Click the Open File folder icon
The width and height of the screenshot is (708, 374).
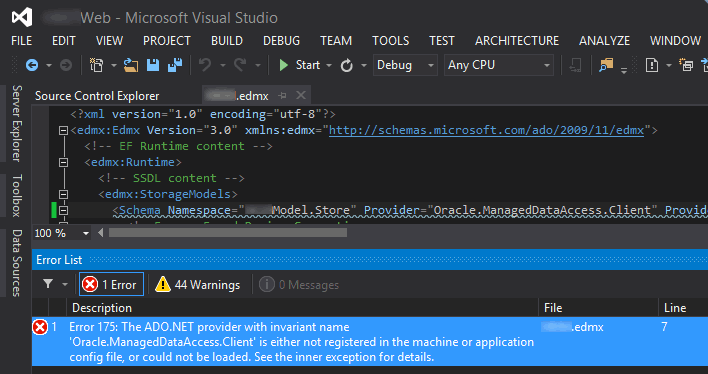pyautogui.click(x=131, y=65)
